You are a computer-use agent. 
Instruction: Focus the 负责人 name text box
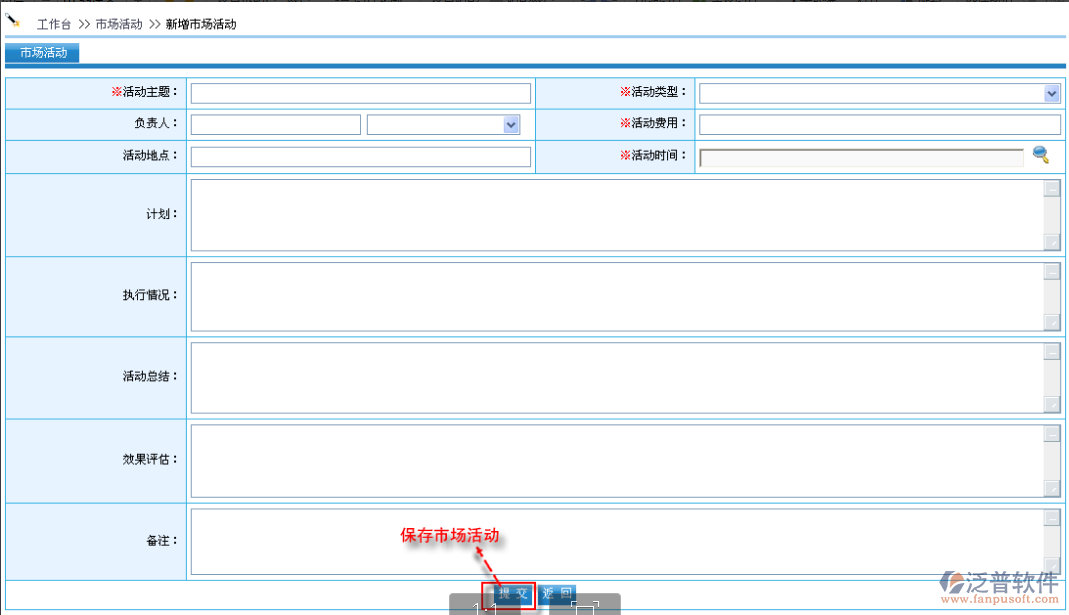click(275, 125)
